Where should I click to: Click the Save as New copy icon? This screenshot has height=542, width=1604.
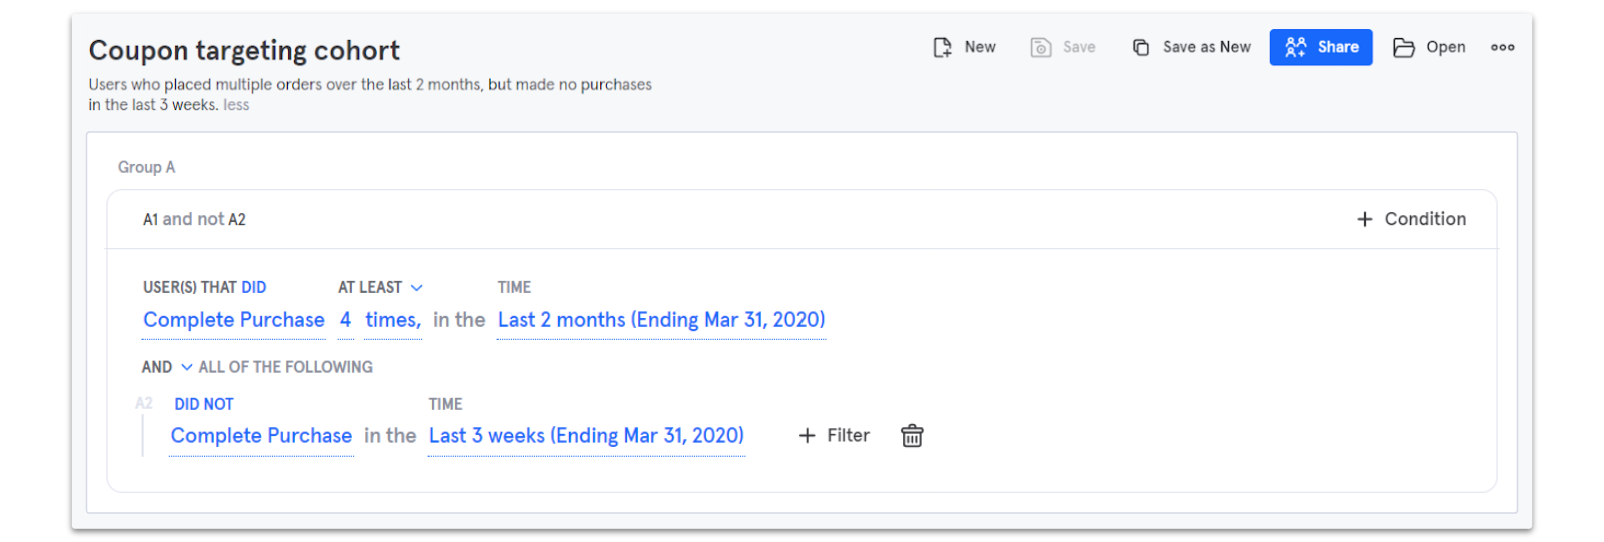pyautogui.click(x=1141, y=47)
